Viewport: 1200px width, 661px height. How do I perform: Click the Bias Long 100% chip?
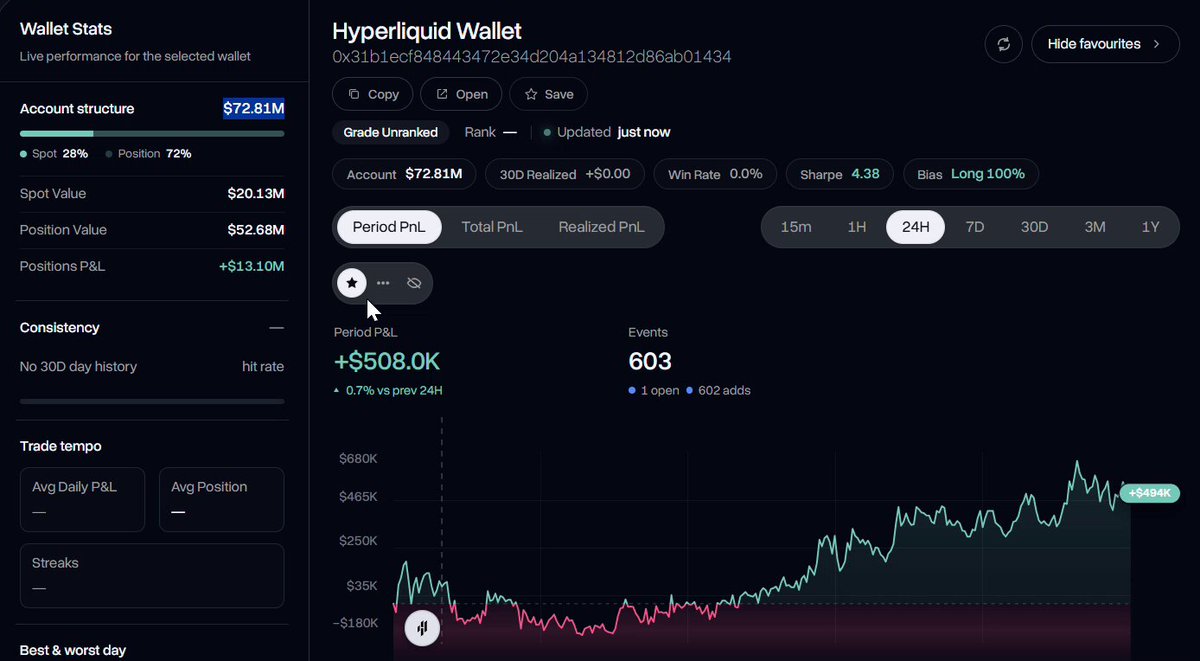click(x=971, y=174)
